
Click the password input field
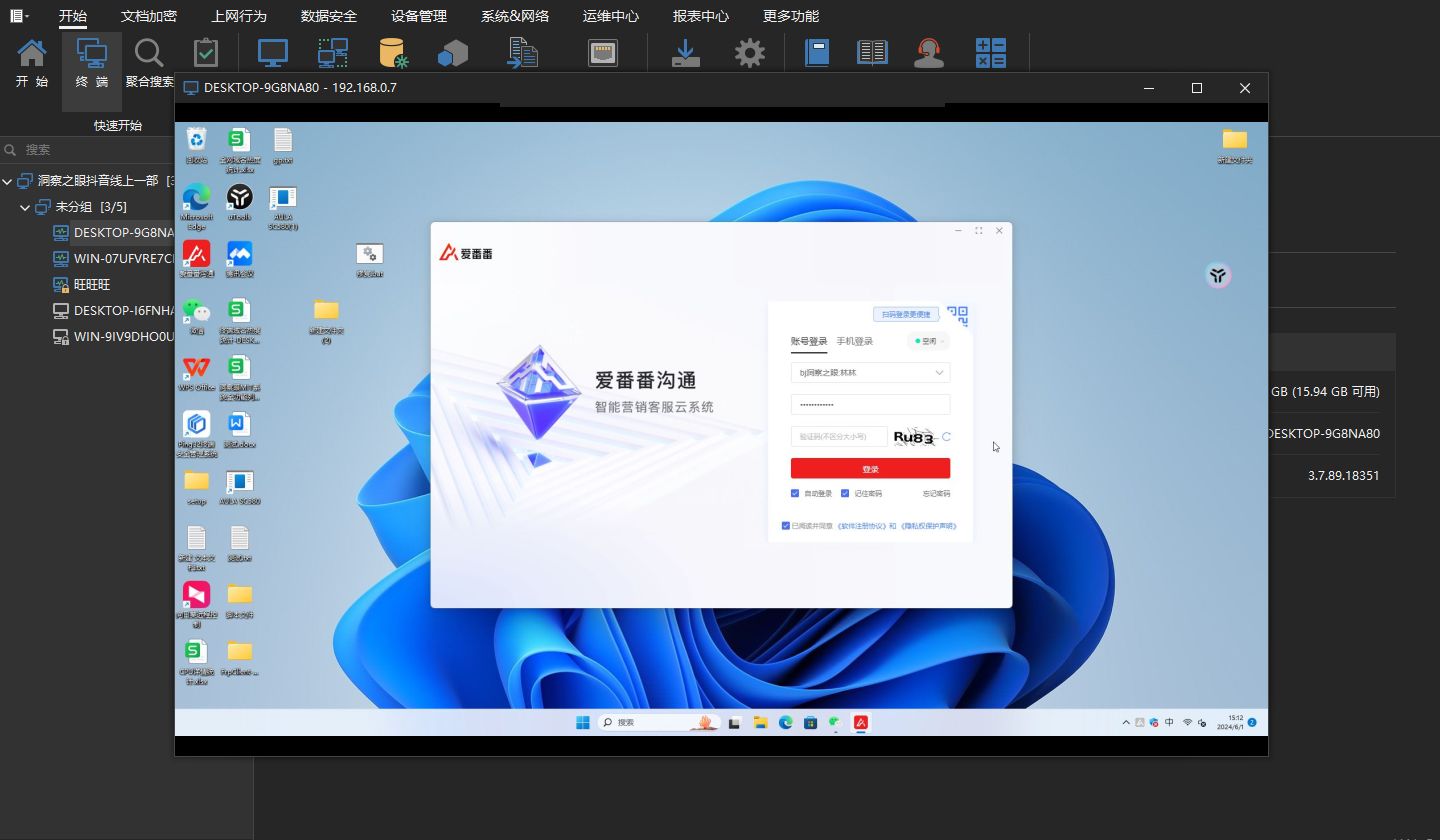(870, 405)
